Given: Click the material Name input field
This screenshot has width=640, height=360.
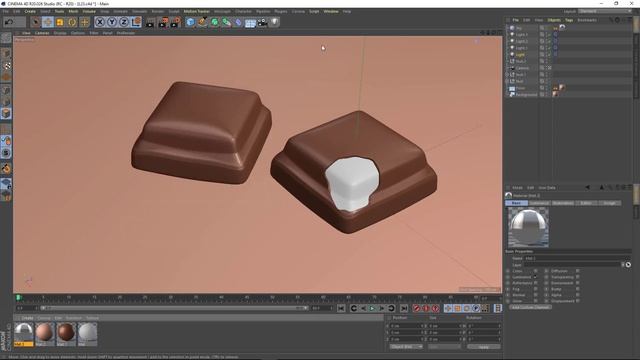Looking at the screenshot, I should pyautogui.click(x=577, y=258).
